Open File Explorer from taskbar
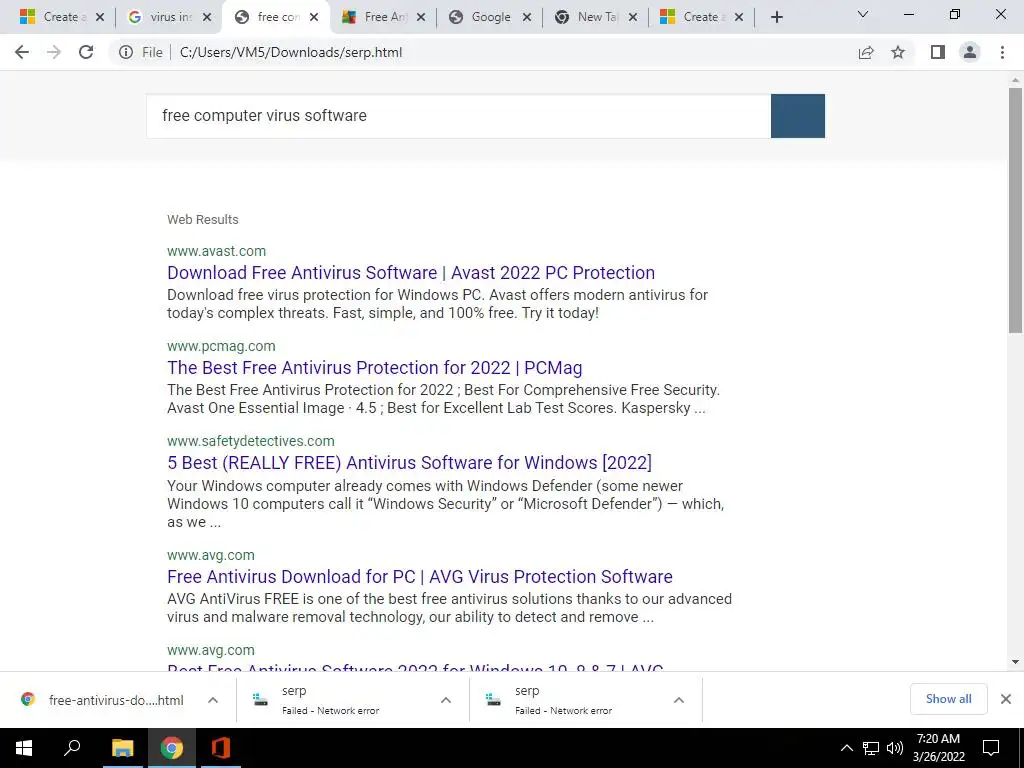This screenshot has width=1024, height=768. pyautogui.click(x=122, y=748)
